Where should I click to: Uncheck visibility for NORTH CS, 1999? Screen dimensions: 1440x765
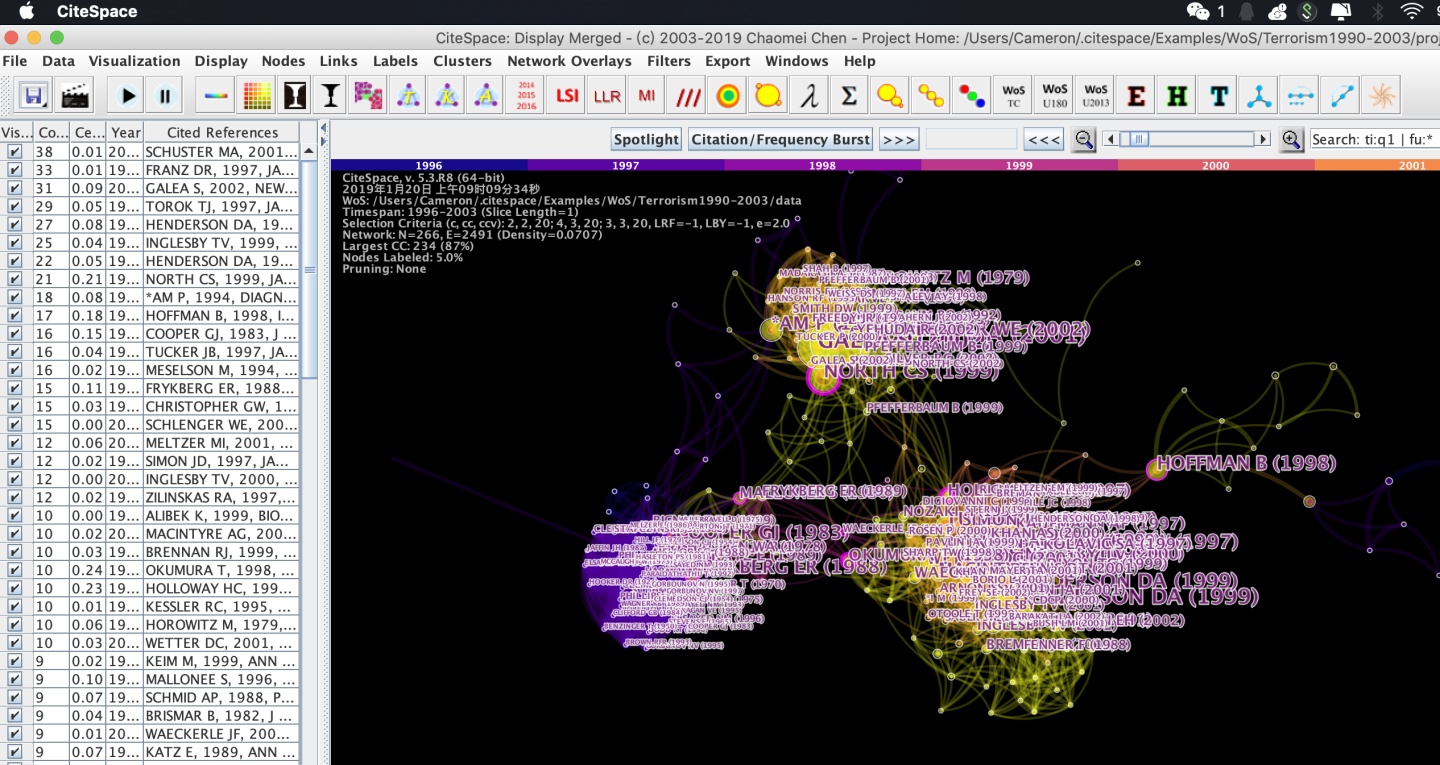(x=15, y=279)
